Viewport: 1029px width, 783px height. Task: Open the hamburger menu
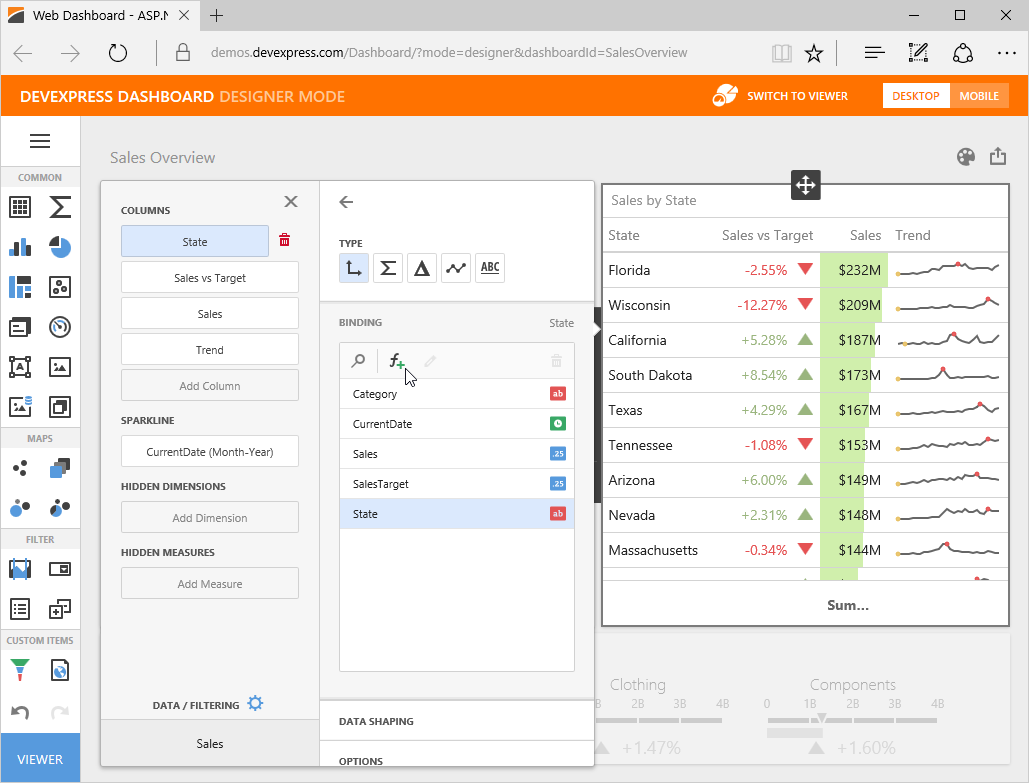click(40, 142)
